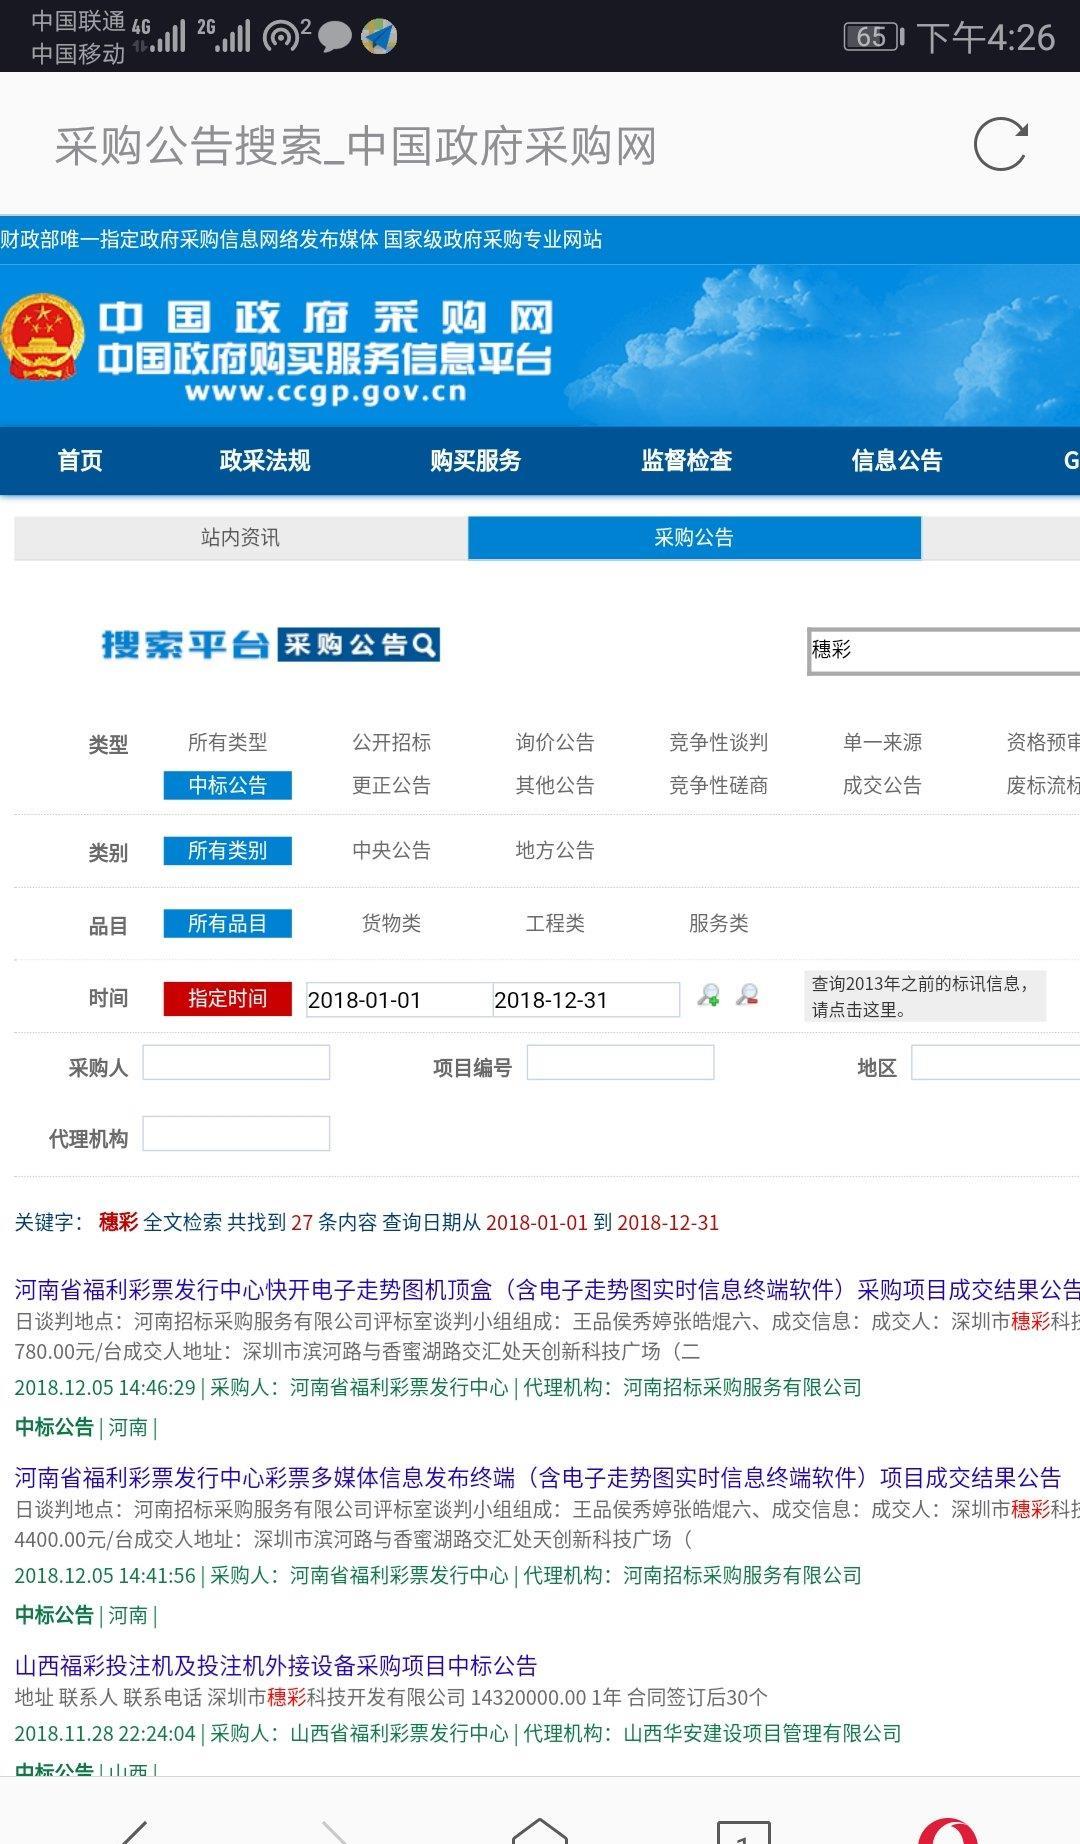Image resolution: width=1080 pixels, height=1844 pixels.
Task: Tap the message notification icon in the status bar
Action: pos(334,37)
